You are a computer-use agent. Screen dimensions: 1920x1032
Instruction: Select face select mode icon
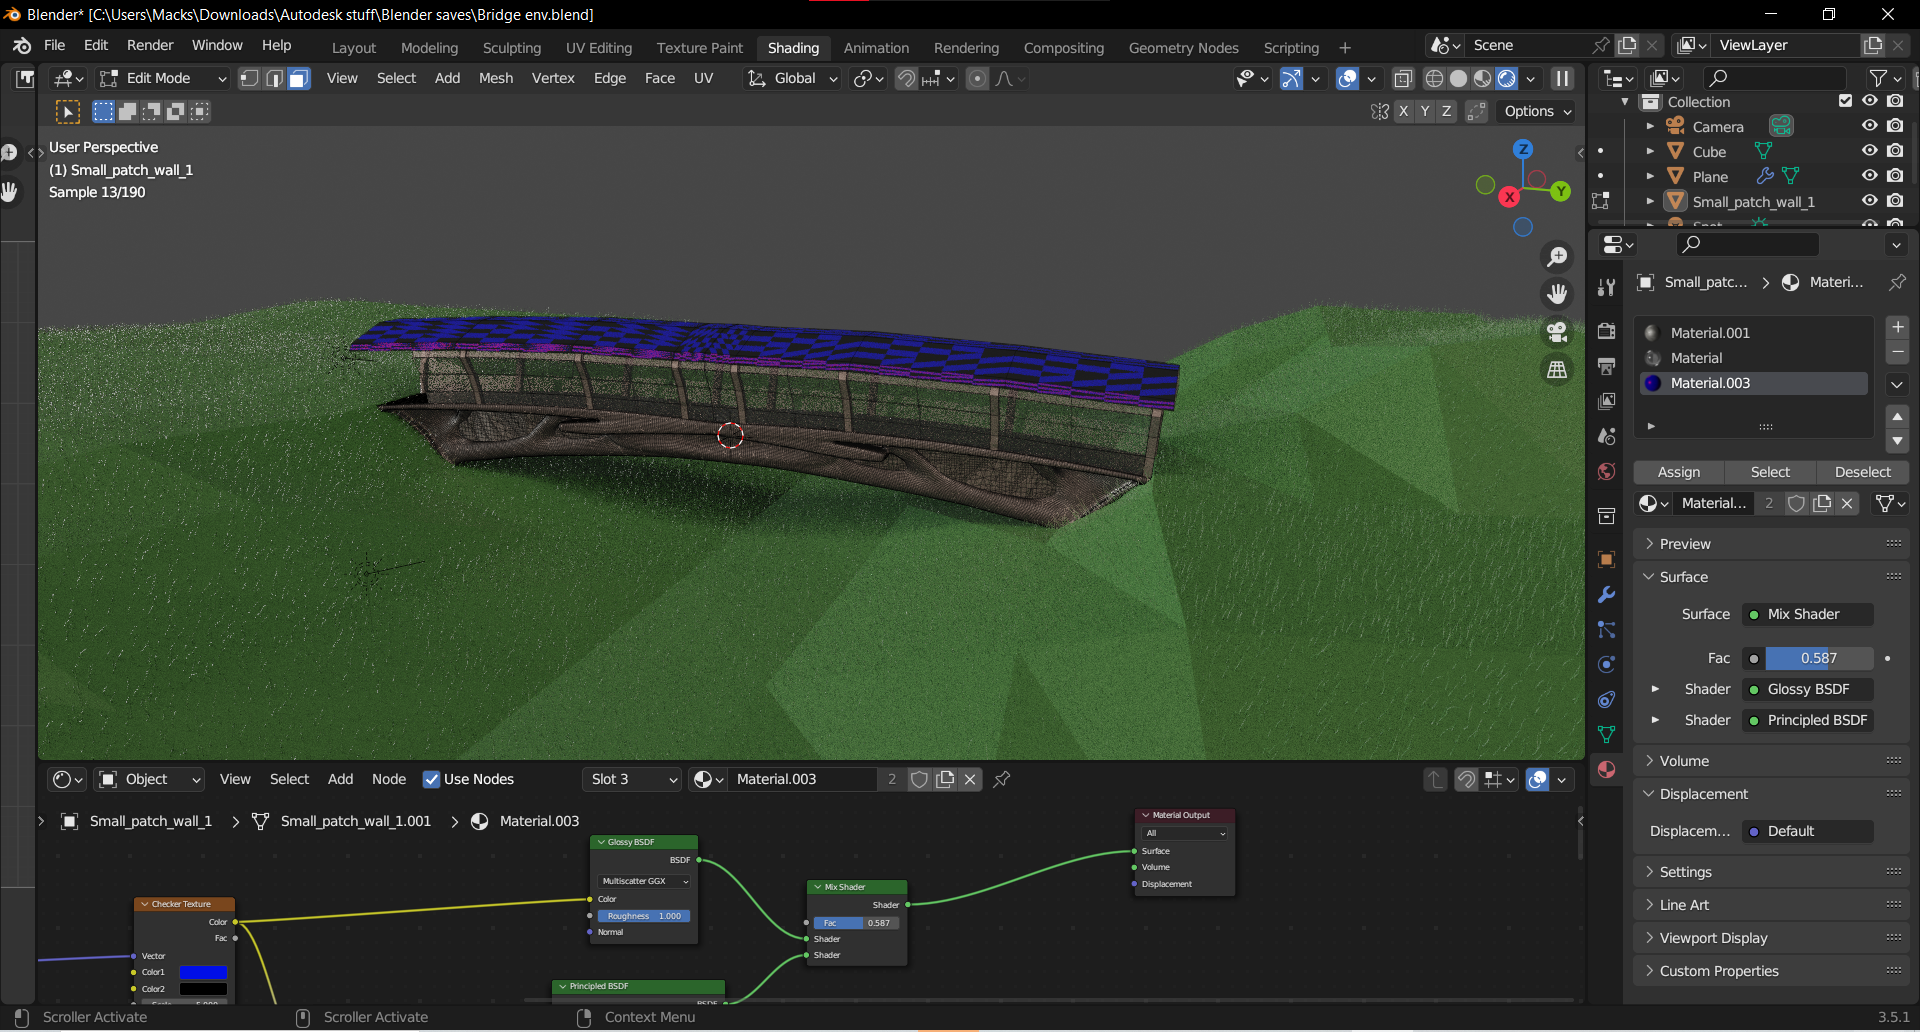[x=299, y=78]
